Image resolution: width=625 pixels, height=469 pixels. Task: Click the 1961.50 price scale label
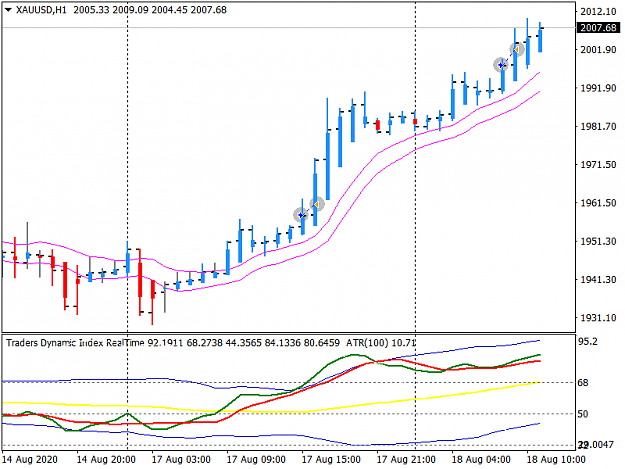point(598,203)
